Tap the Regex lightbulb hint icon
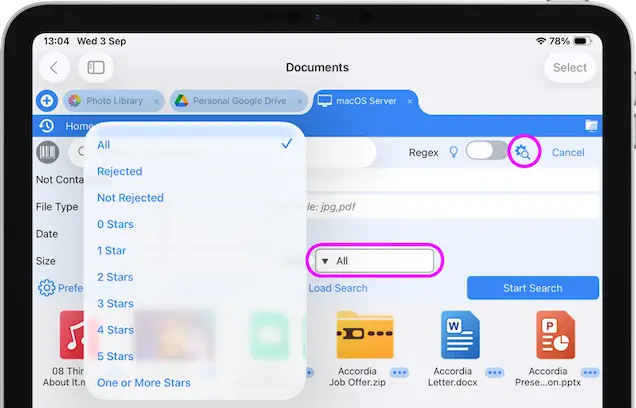Image resolution: width=636 pixels, height=408 pixels. tap(452, 152)
